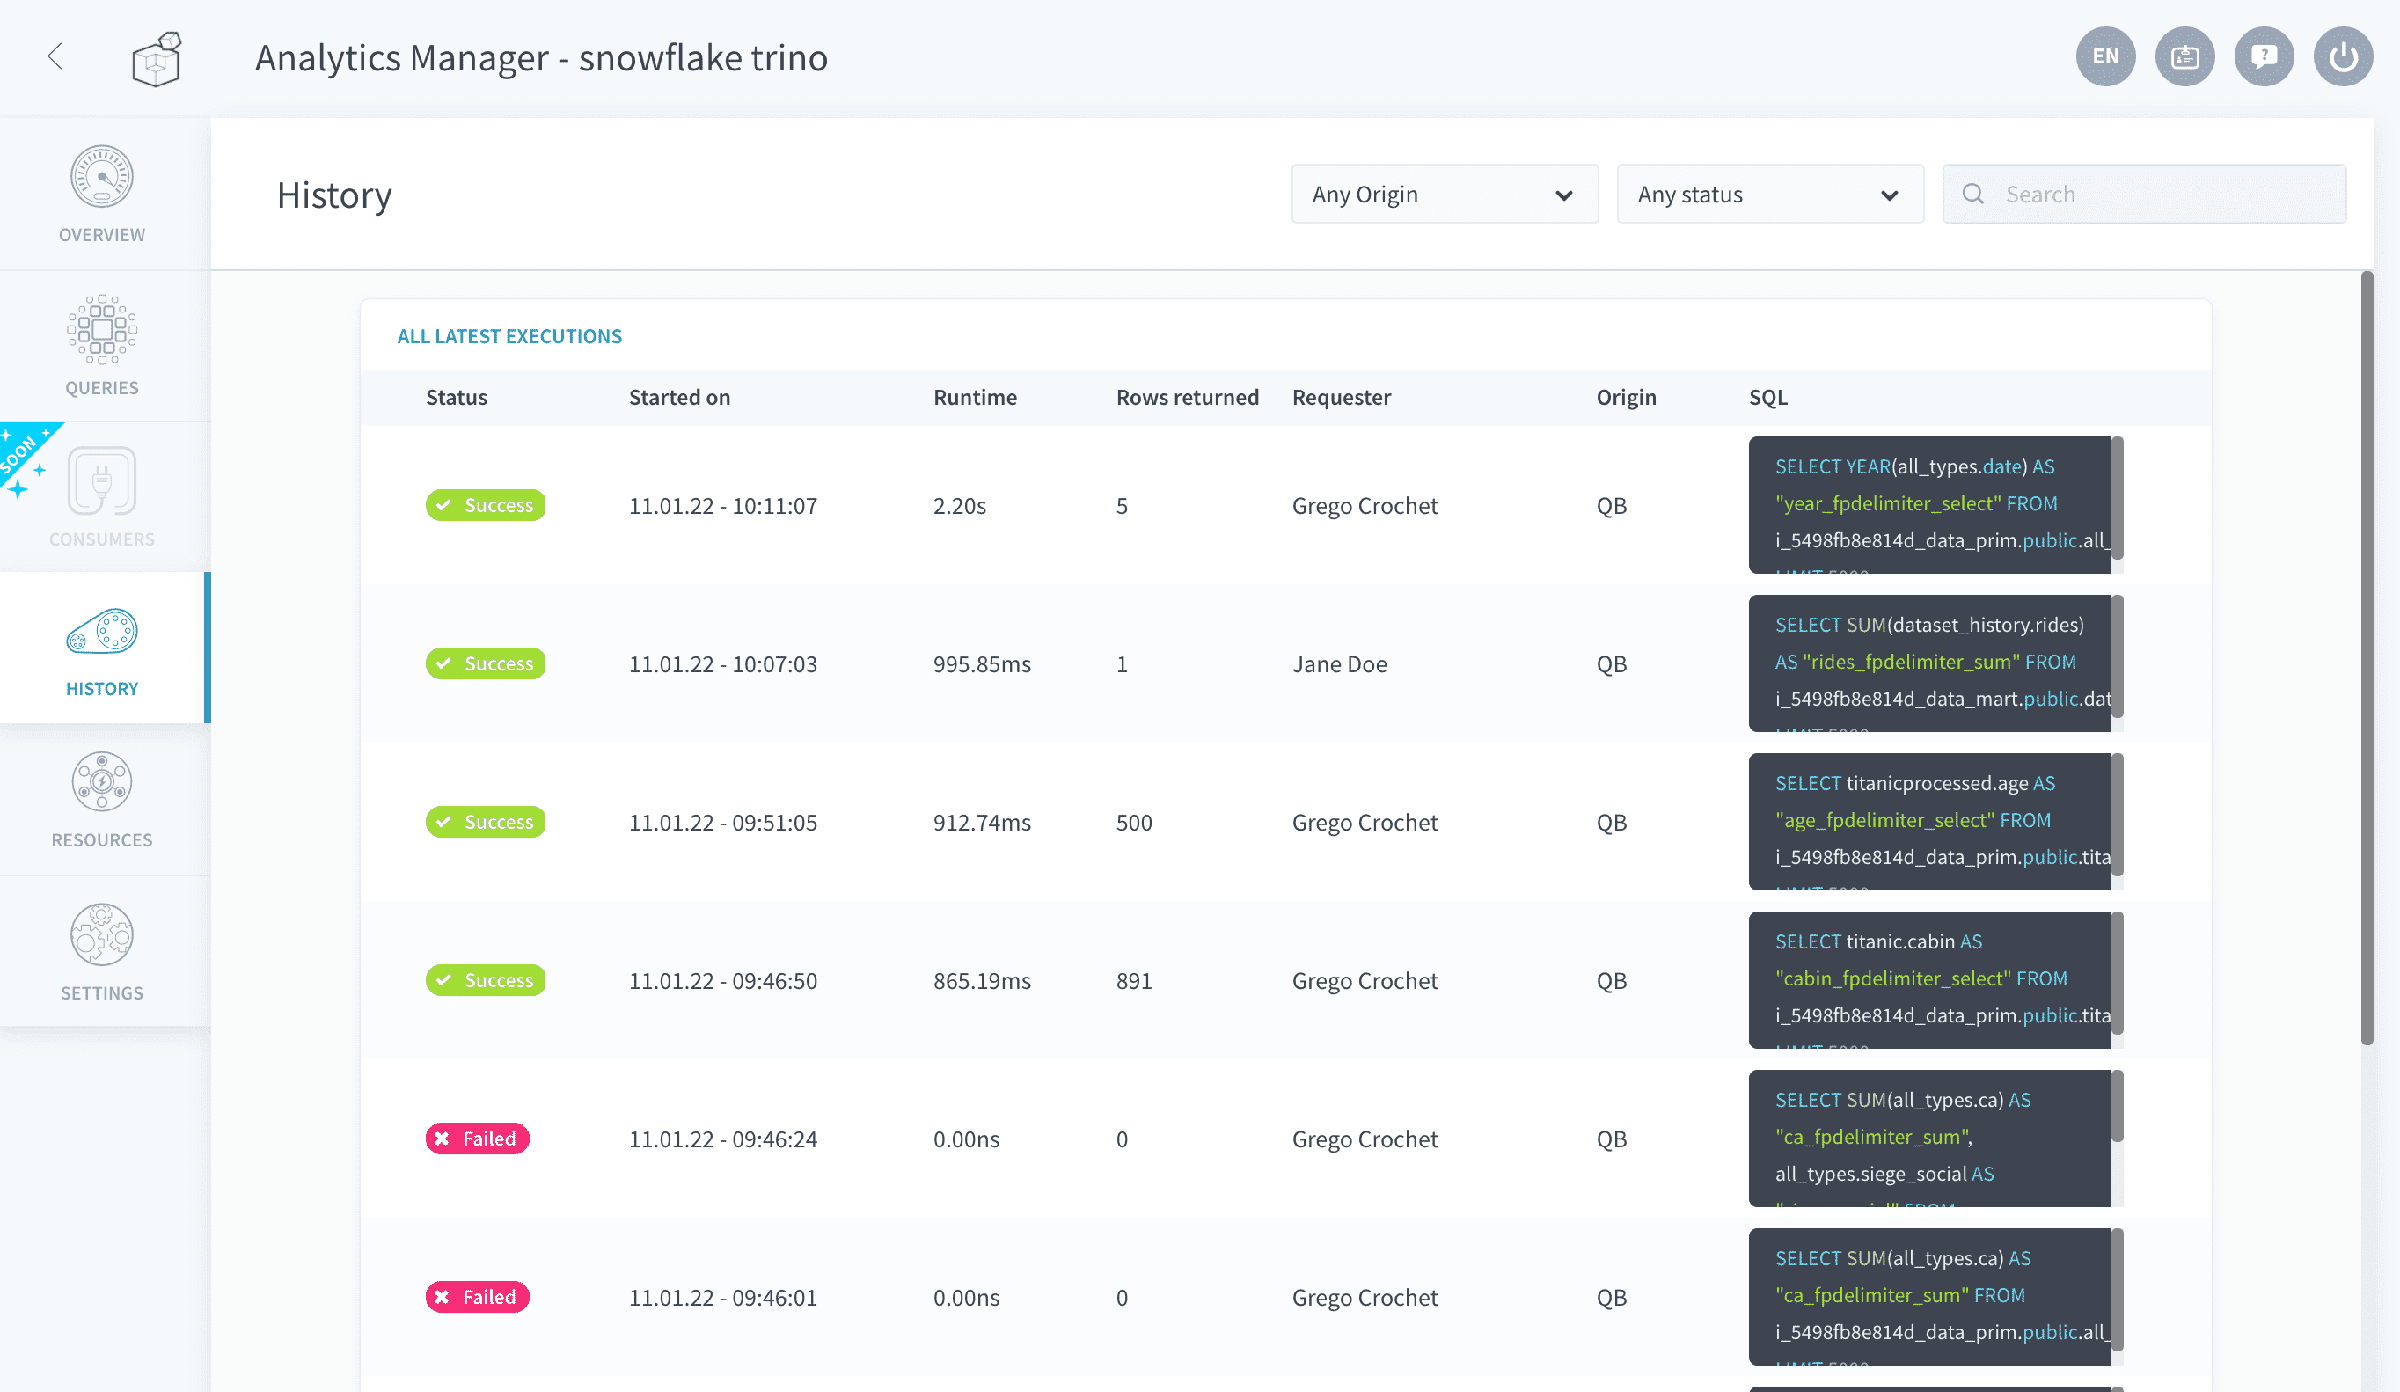Click Success badge for 09:46:50 execution
The width and height of the screenshot is (2400, 1392).
(x=485, y=980)
